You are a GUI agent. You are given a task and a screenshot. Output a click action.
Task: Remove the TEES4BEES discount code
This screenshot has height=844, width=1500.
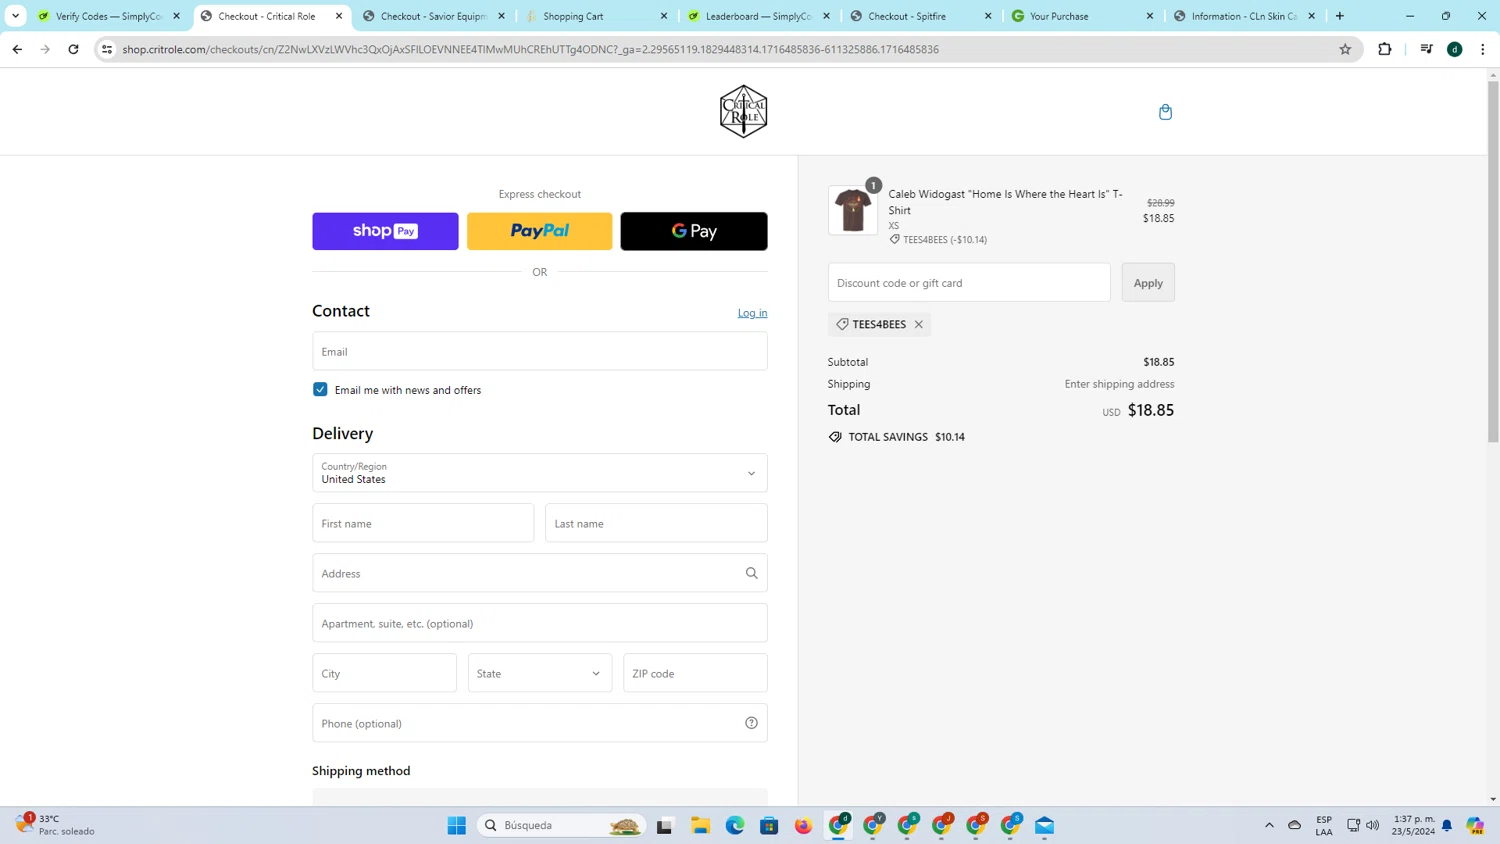tap(919, 324)
